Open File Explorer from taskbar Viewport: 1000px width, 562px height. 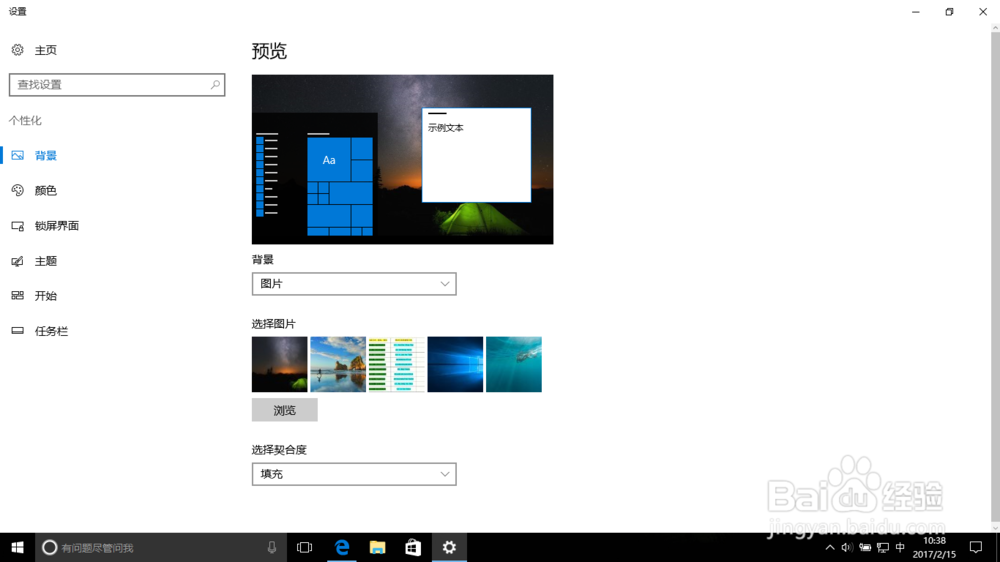pos(378,547)
